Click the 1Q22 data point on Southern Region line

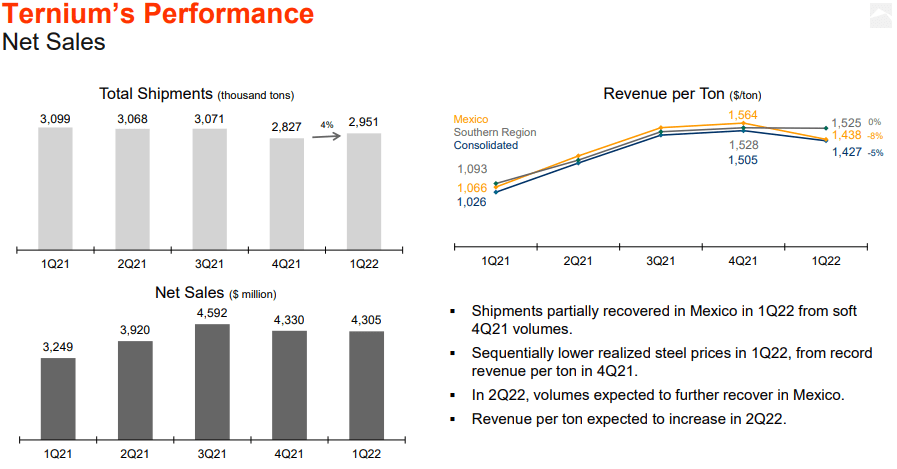tap(826, 128)
